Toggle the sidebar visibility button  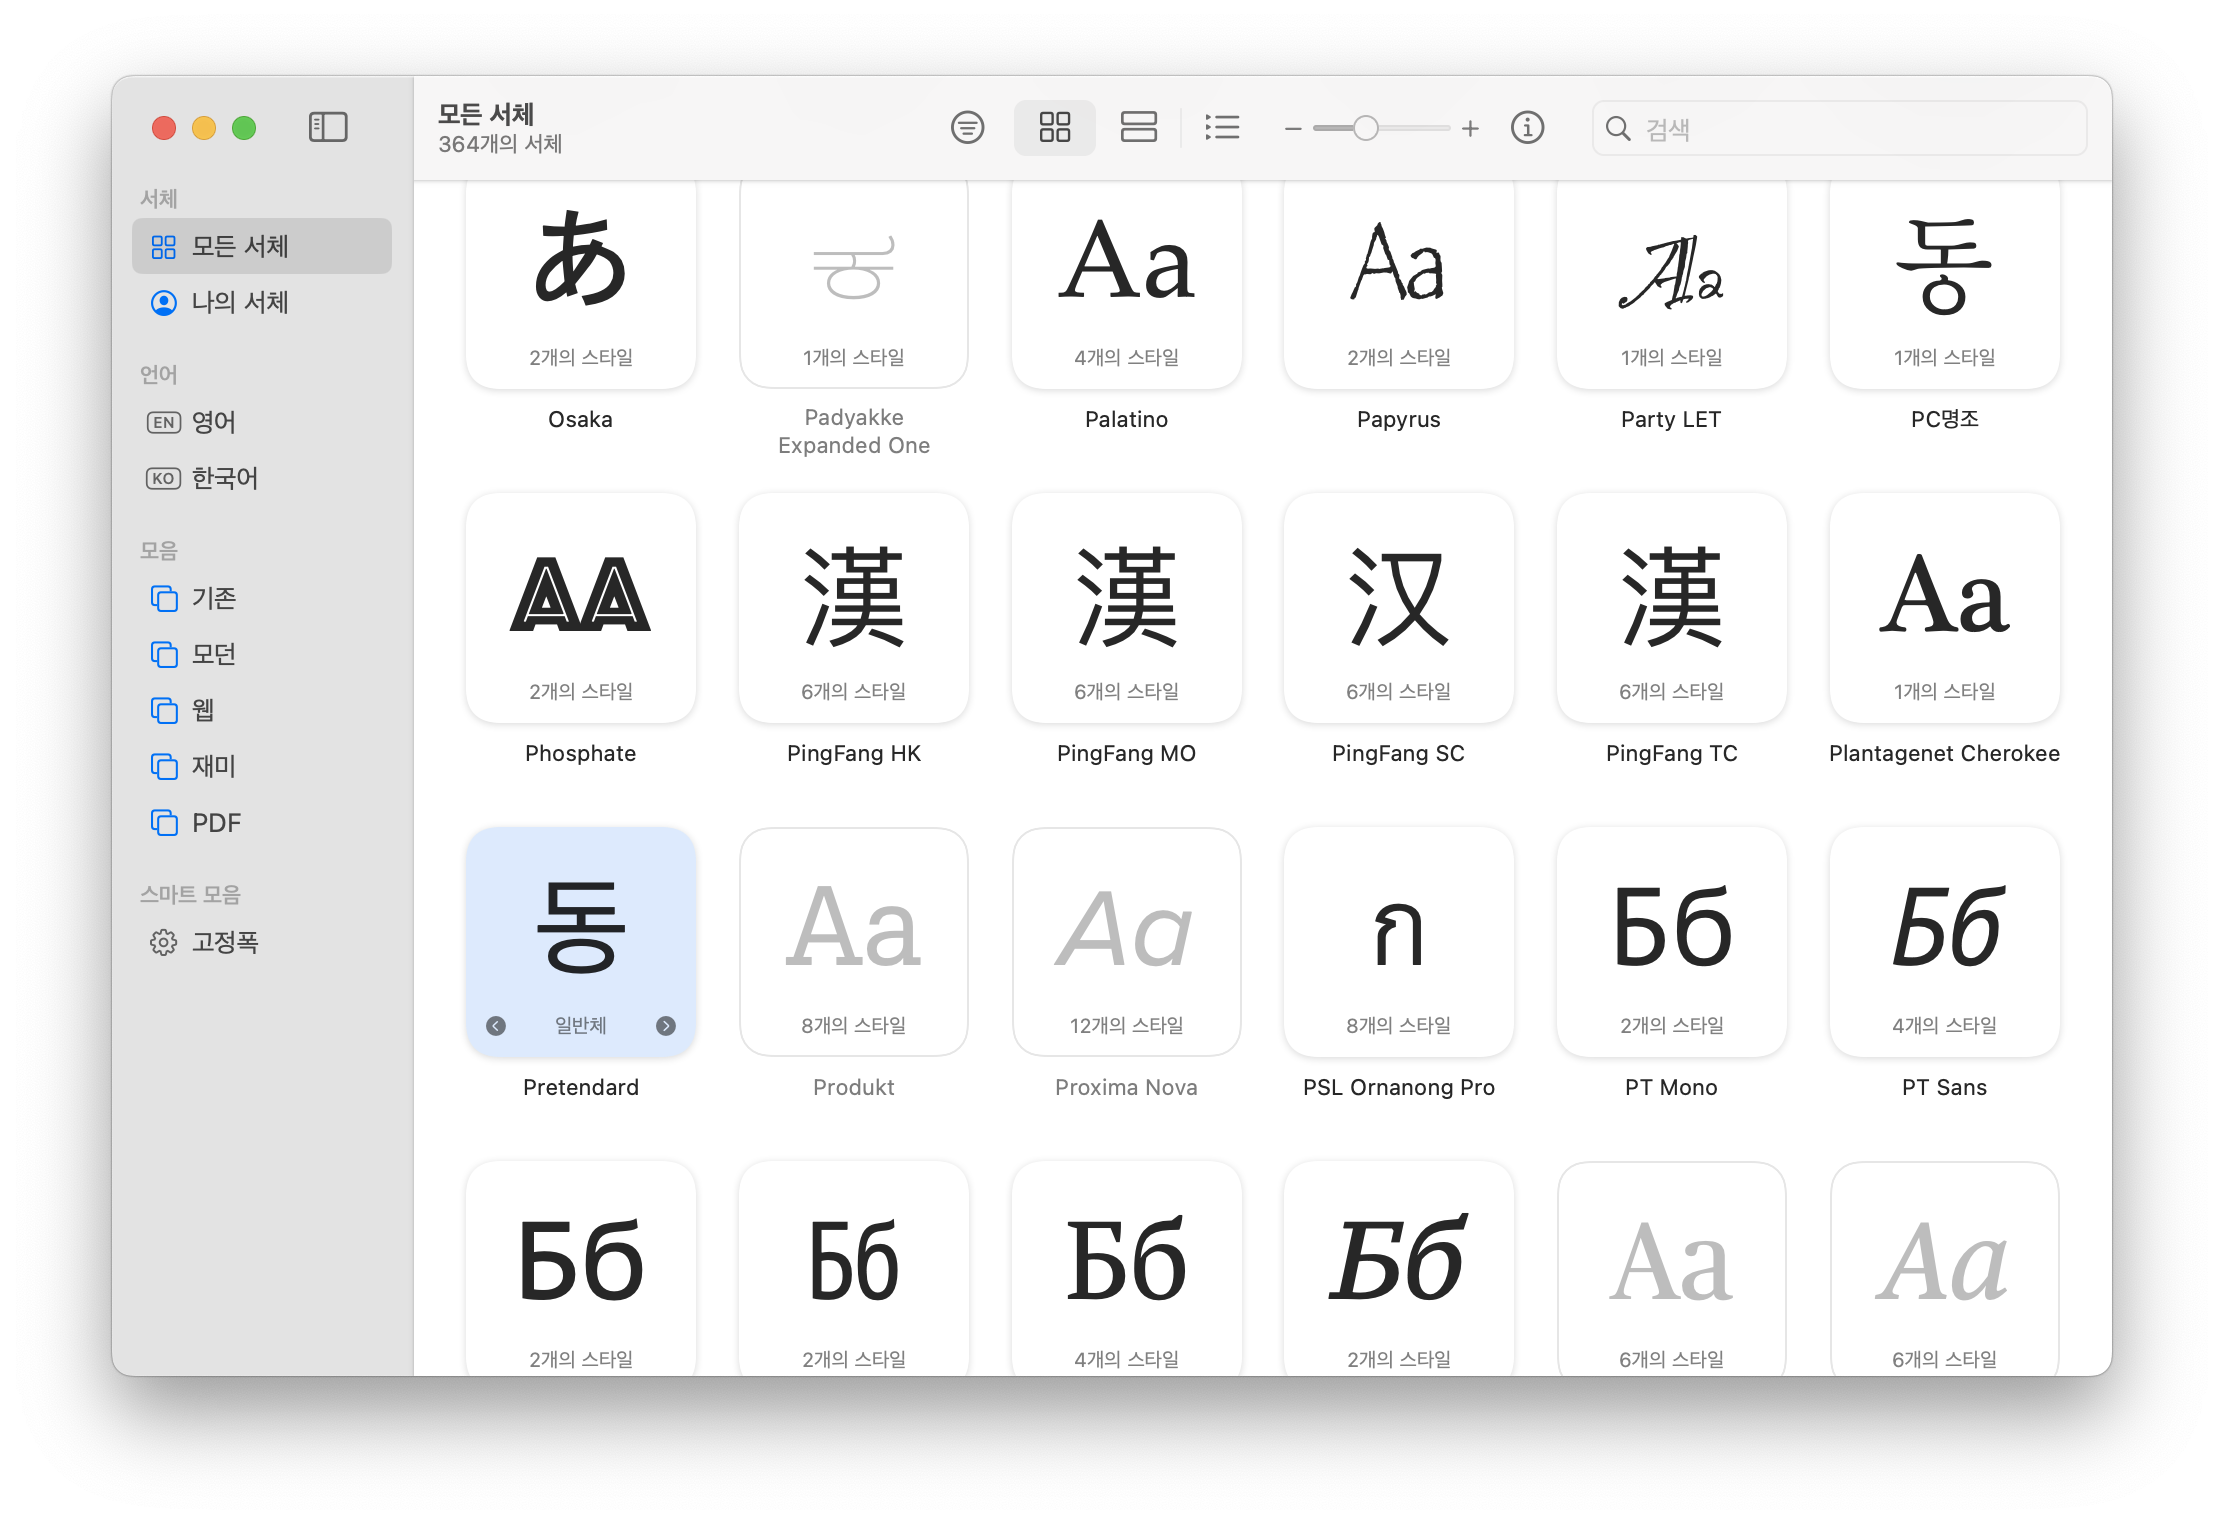click(328, 127)
